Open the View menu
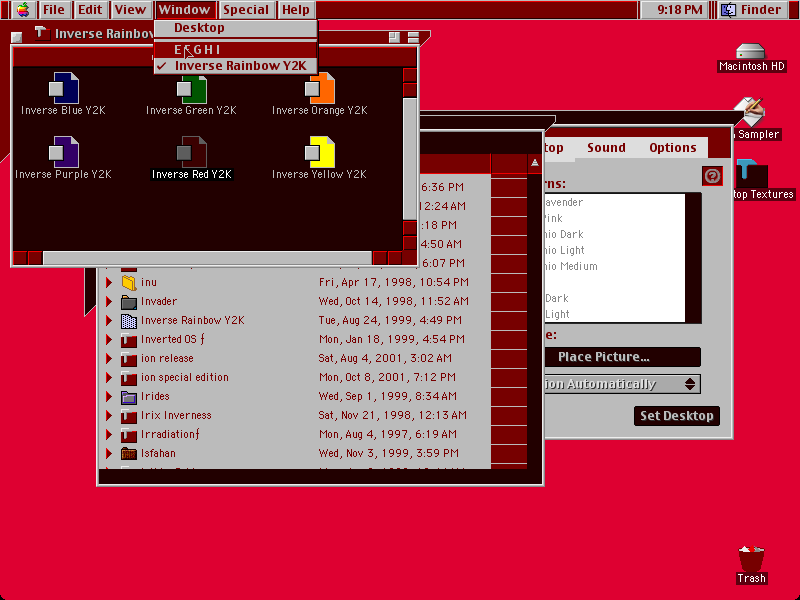 [x=130, y=10]
